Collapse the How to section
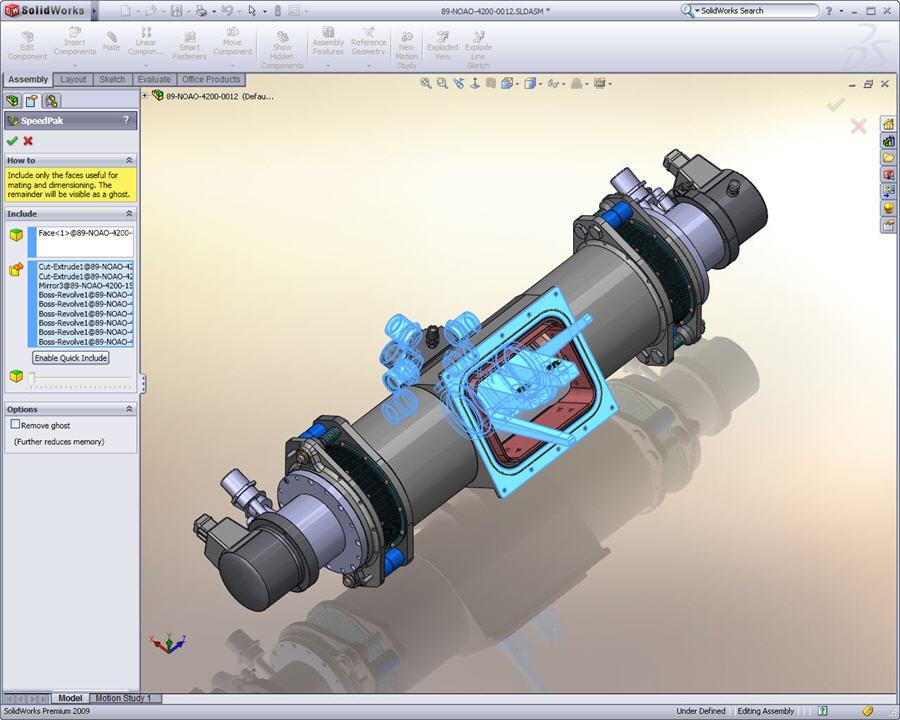Image resolution: width=900 pixels, height=720 pixels. pyautogui.click(x=129, y=160)
